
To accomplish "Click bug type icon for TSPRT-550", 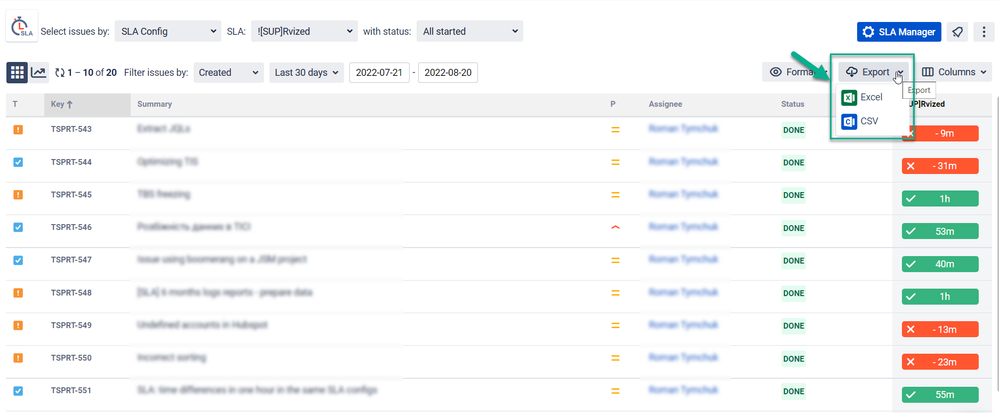I will pyautogui.click(x=18, y=358).
